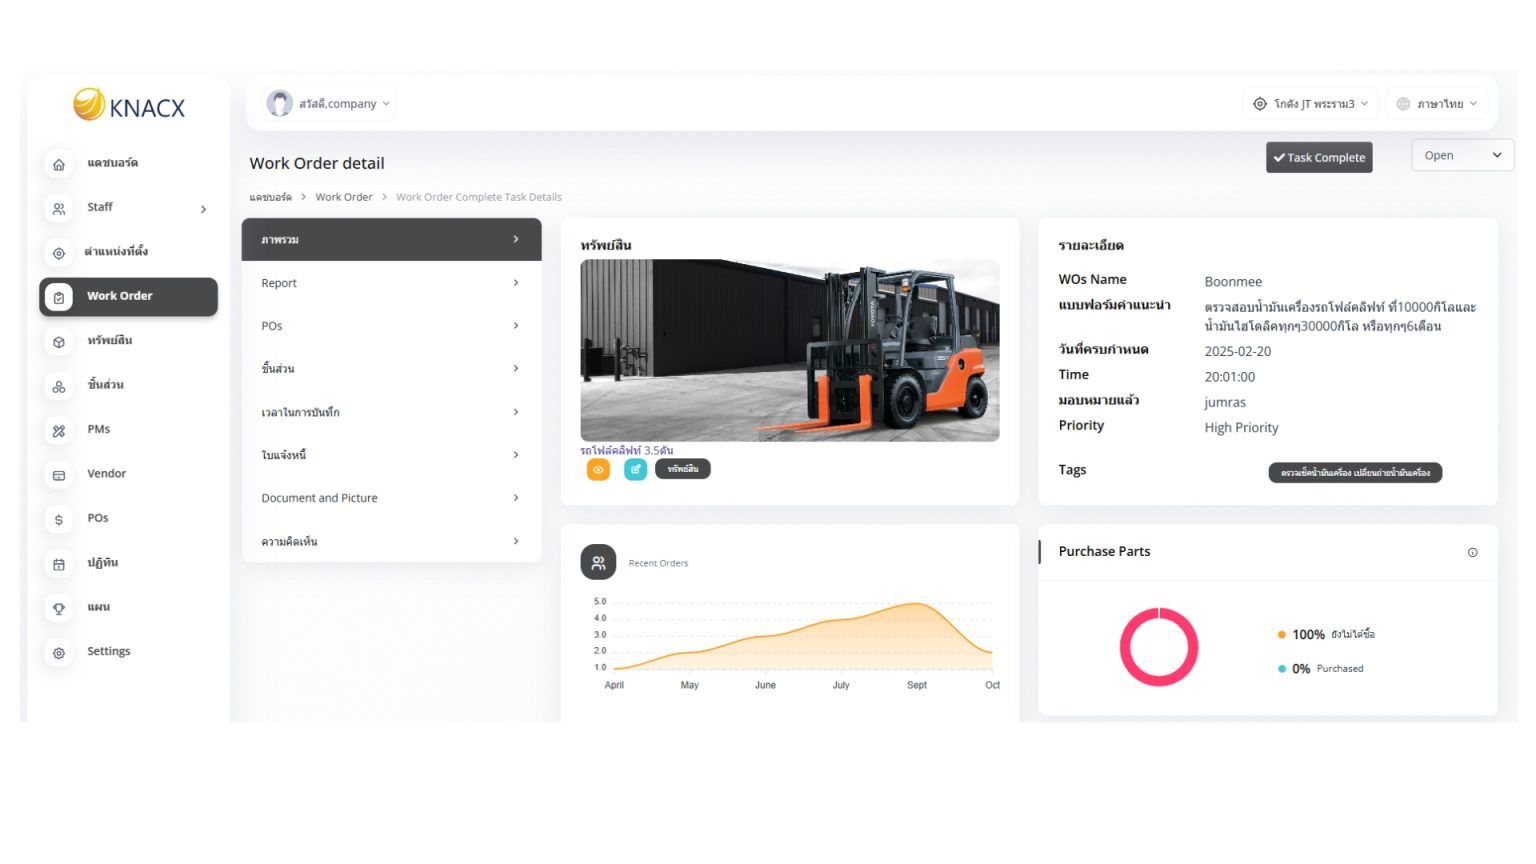This screenshot has width=1536, height=864.
Task: Open the Report section
Action: (x=390, y=282)
